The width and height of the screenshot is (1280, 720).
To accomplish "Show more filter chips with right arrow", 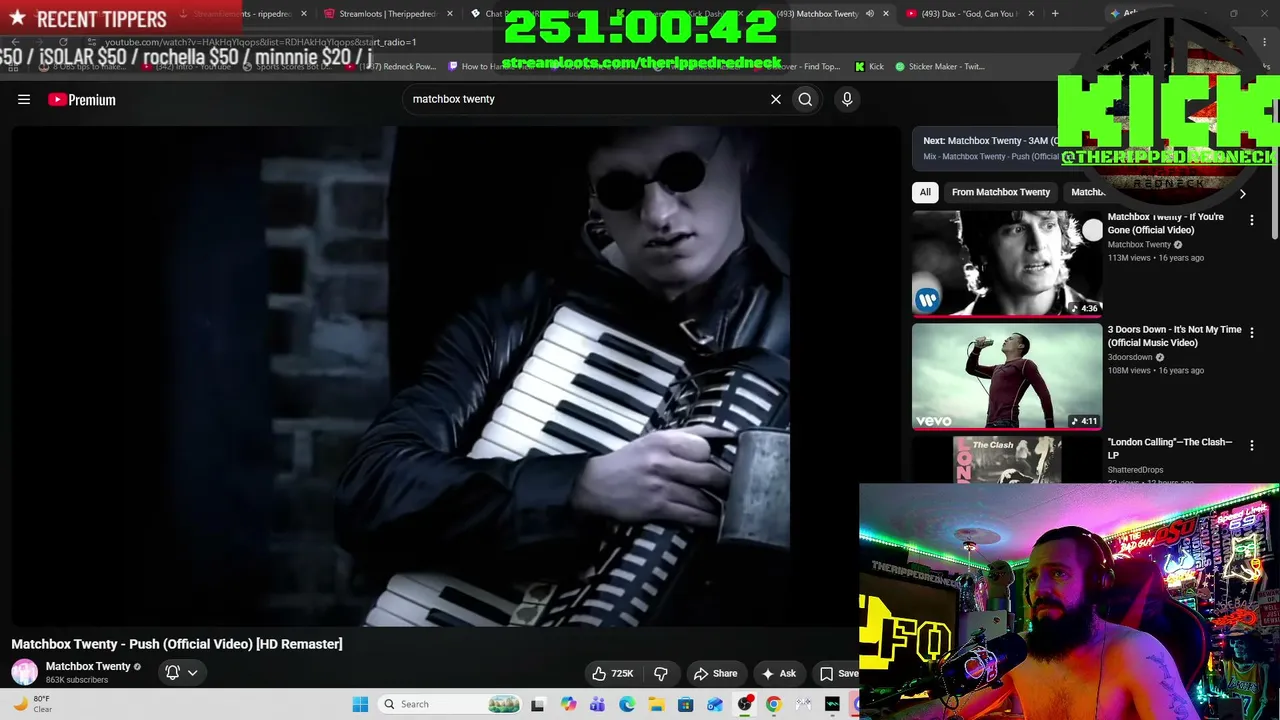I will (1242, 193).
